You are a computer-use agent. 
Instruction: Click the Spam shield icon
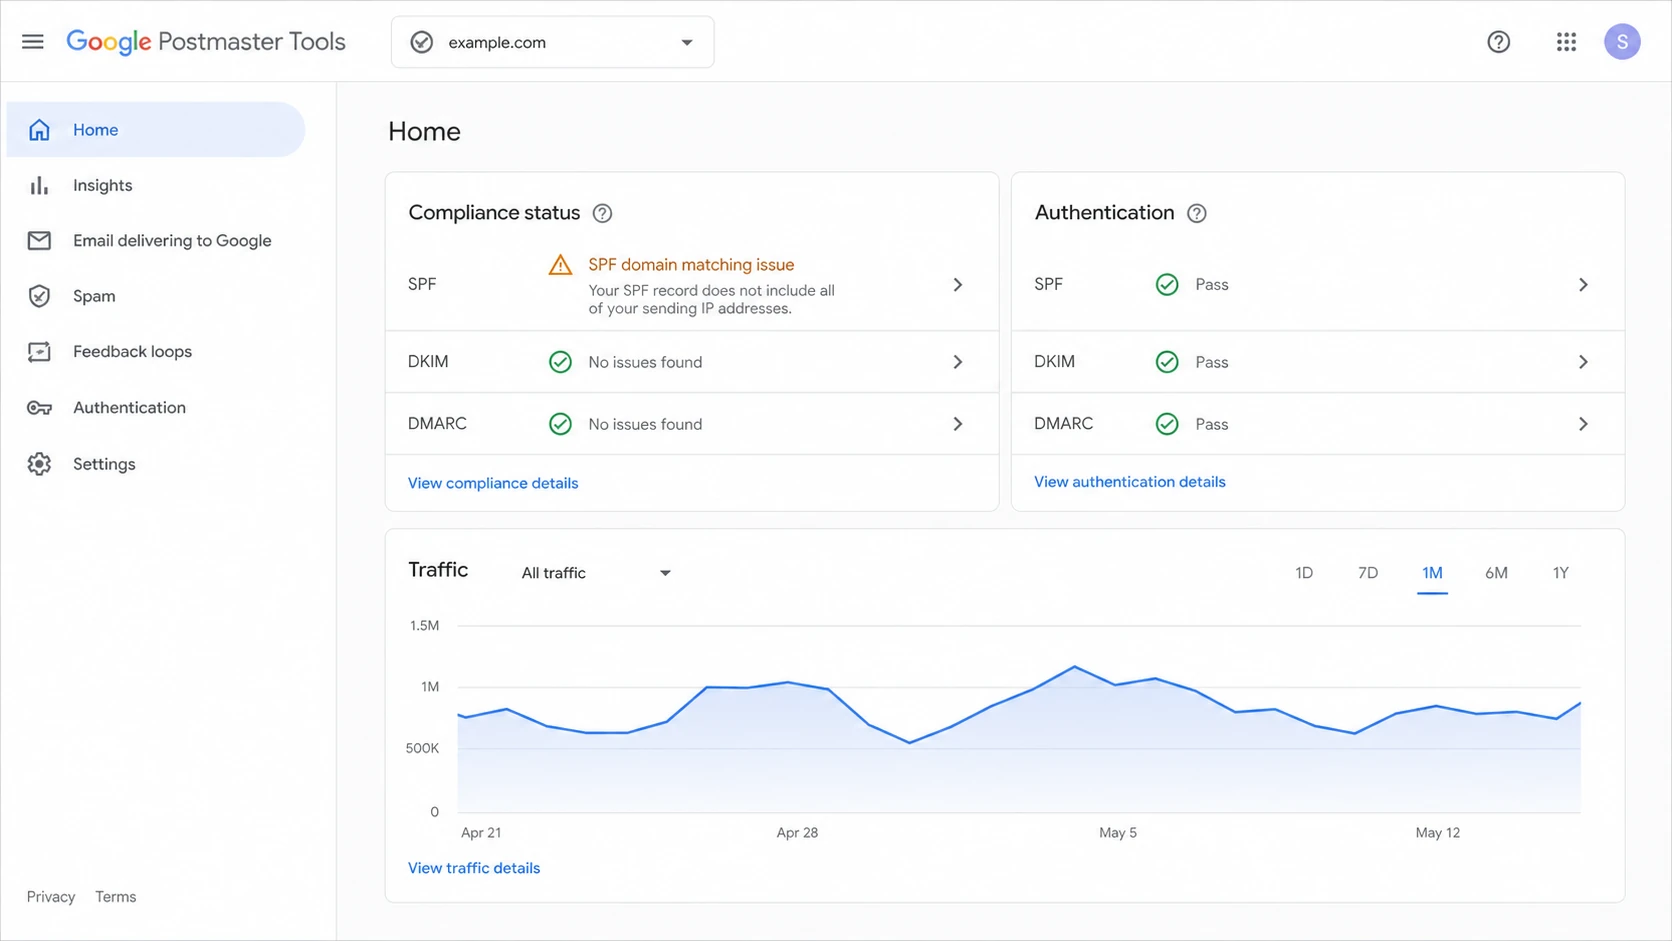39,296
